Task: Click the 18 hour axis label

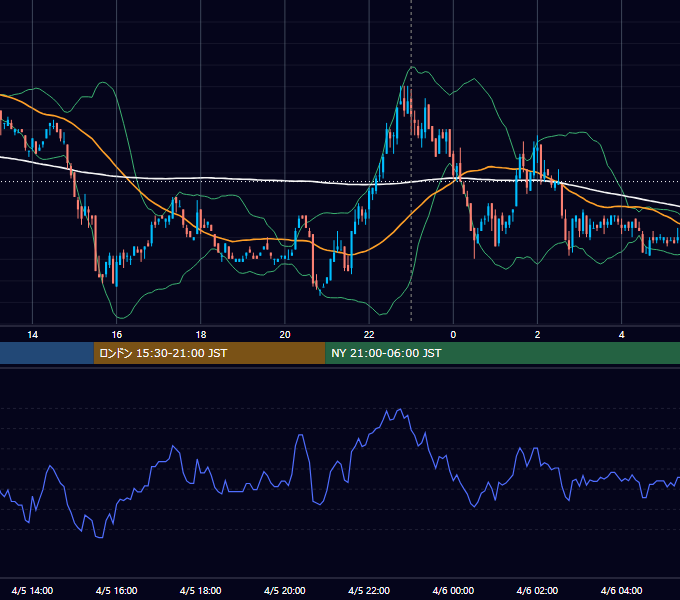Action: [201, 335]
